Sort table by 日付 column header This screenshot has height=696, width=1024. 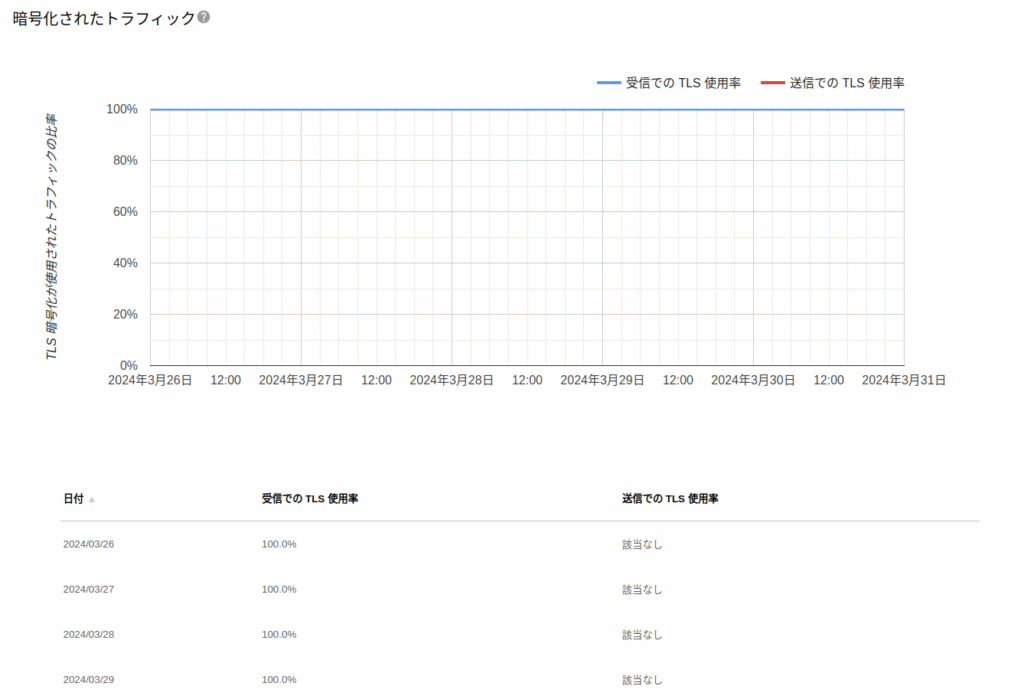pyautogui.click(x=73, y=498)
